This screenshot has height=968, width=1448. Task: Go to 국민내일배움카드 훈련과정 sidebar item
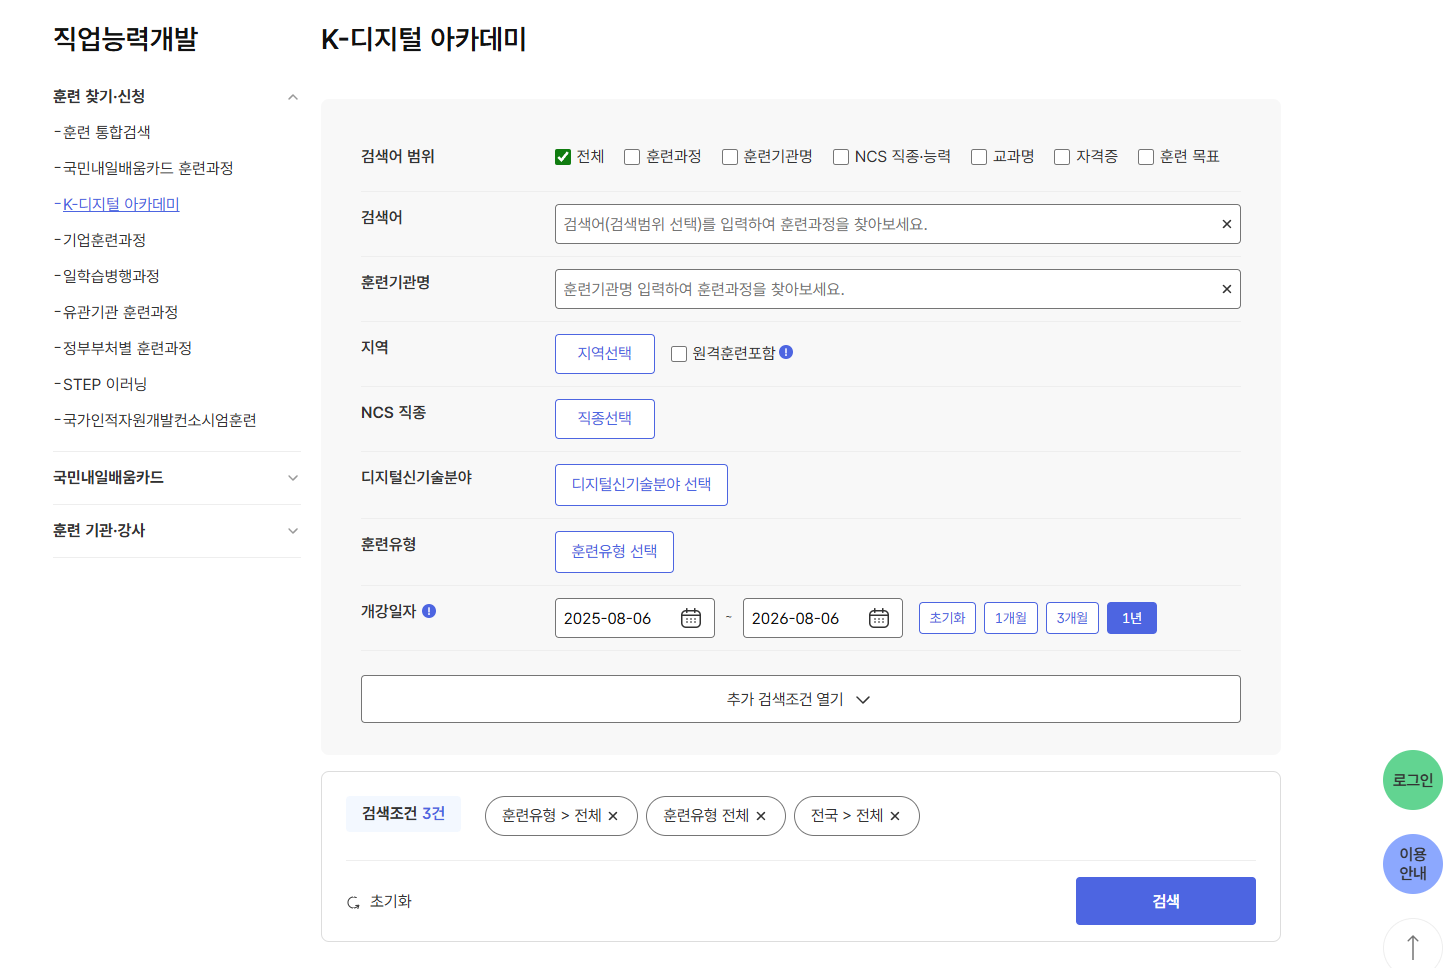click(x=148, y=168)
